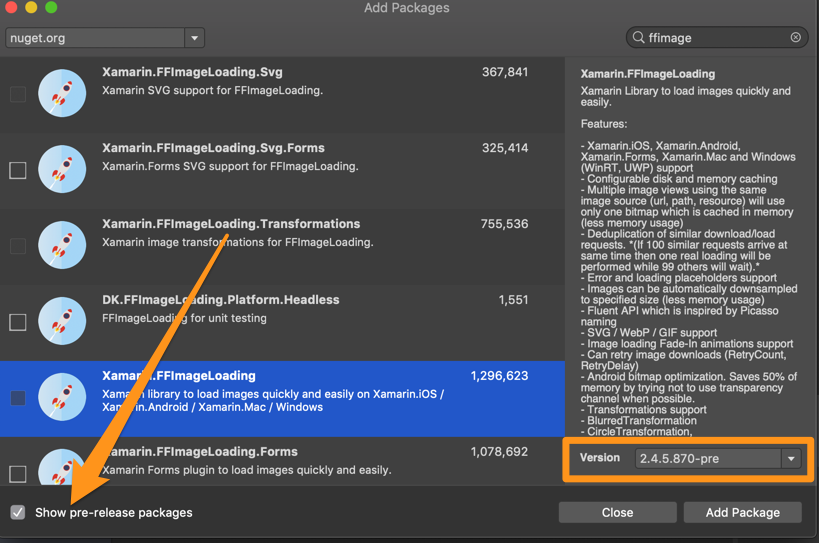The image size is (819, 543).
Task: Click 'Xamarin Forms plugin to load images' description
Action: [x=247, y=470]
